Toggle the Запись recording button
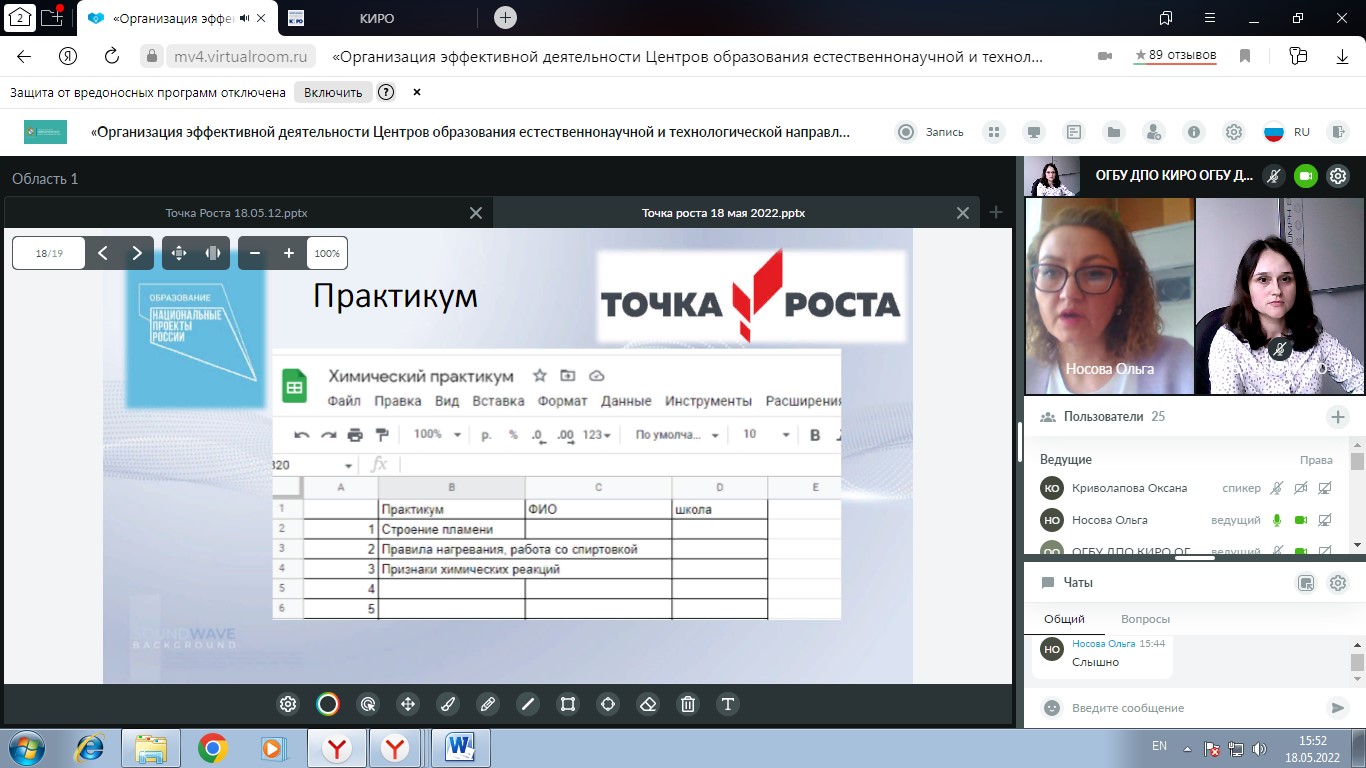The height and width of the screenshot is (768, 1366). (x=931, y=132)
